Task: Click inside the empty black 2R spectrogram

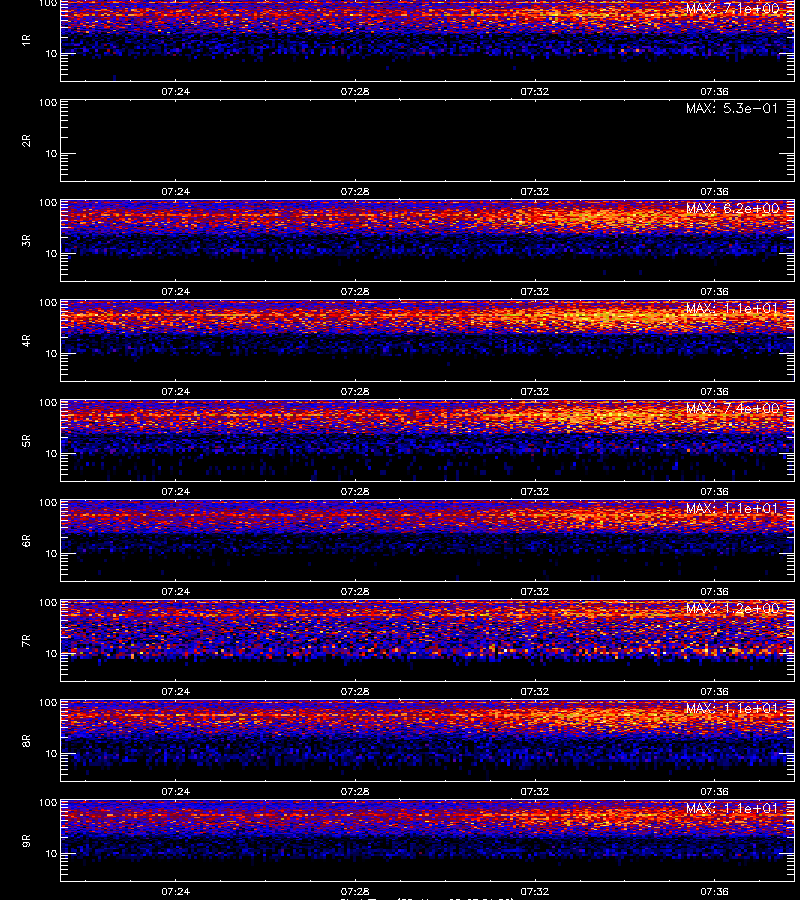Action: point(428,141)
